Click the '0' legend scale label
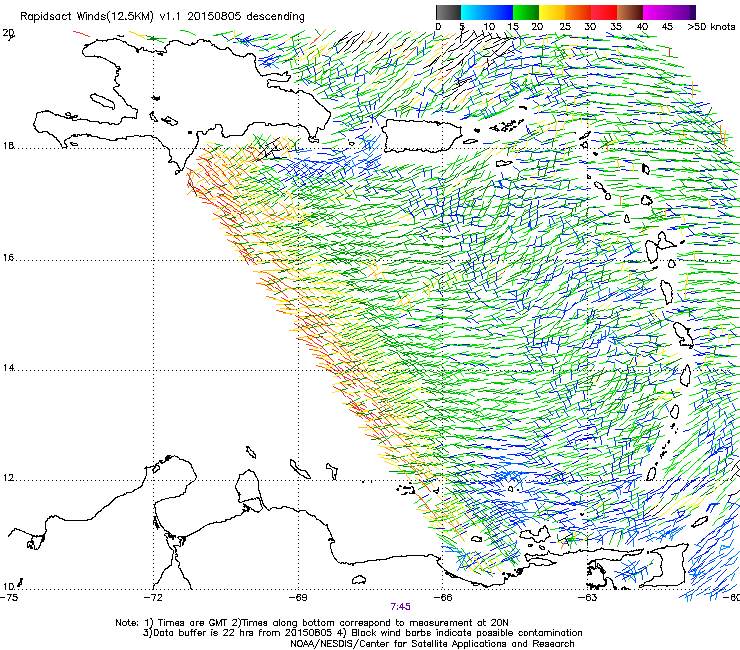The width and height of the screenshot is (740, 650). (x=438, y=27)
